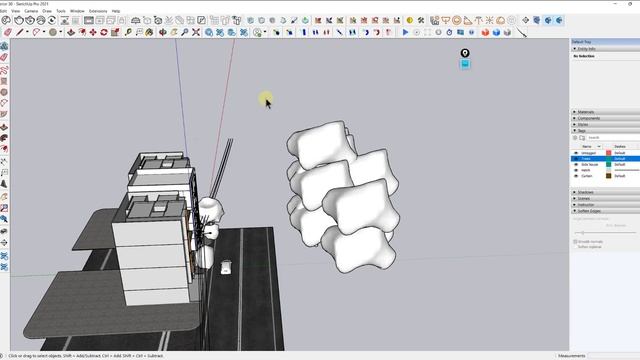Select the Line pencil tool

20,32
